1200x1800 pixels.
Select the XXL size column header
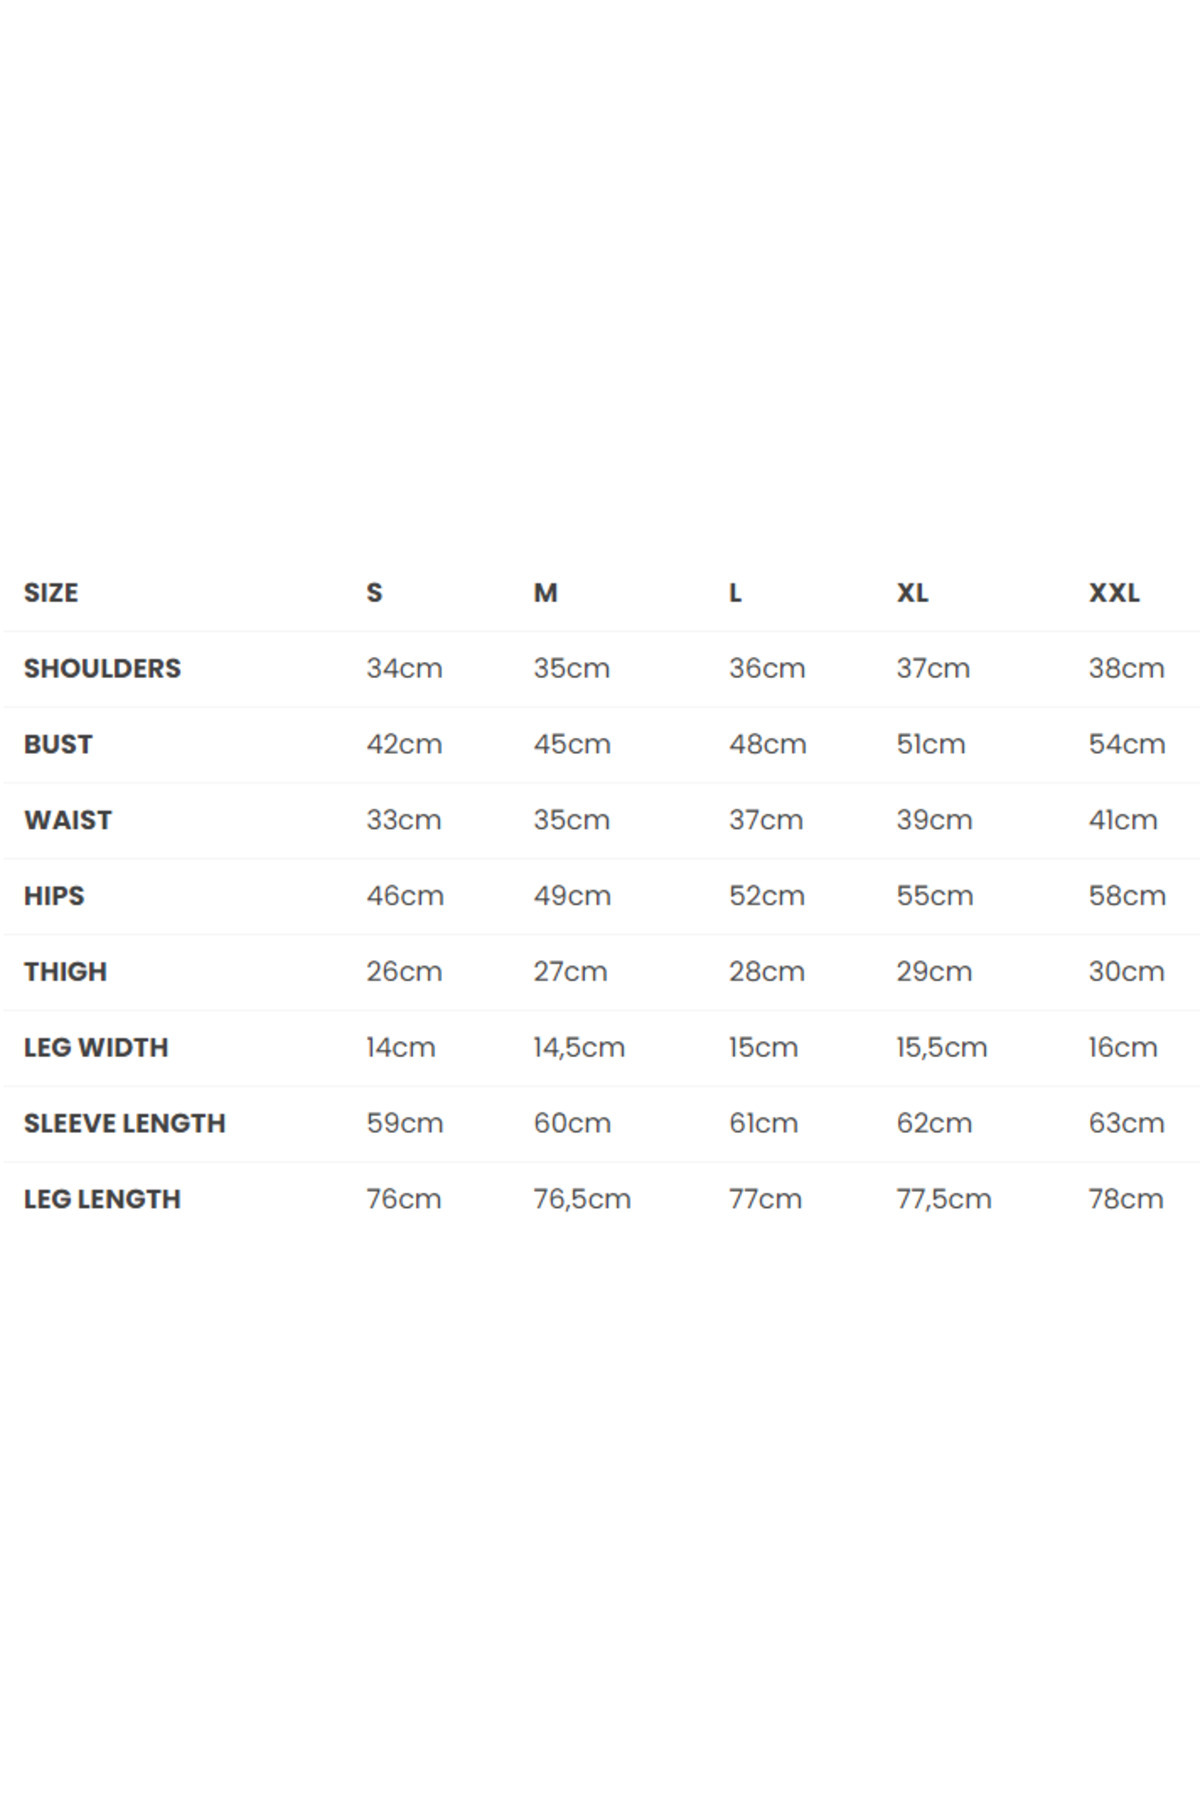[1114, 593]
